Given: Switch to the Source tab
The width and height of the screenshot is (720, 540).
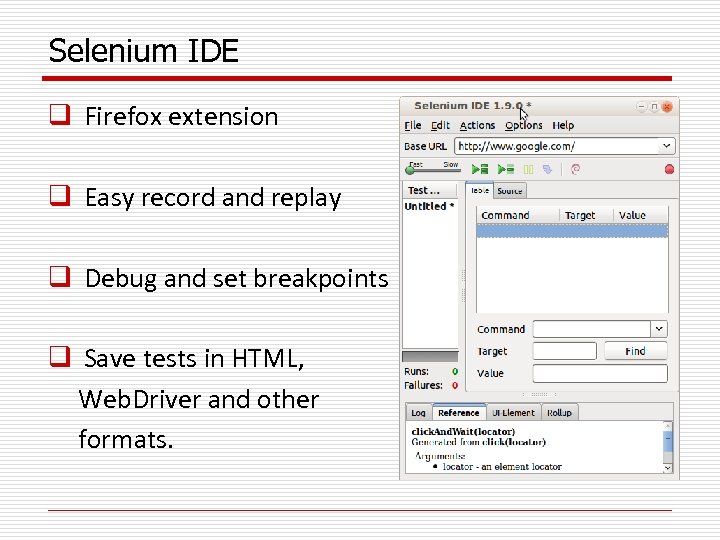Looking at the screenshot, I should [510, 191].
